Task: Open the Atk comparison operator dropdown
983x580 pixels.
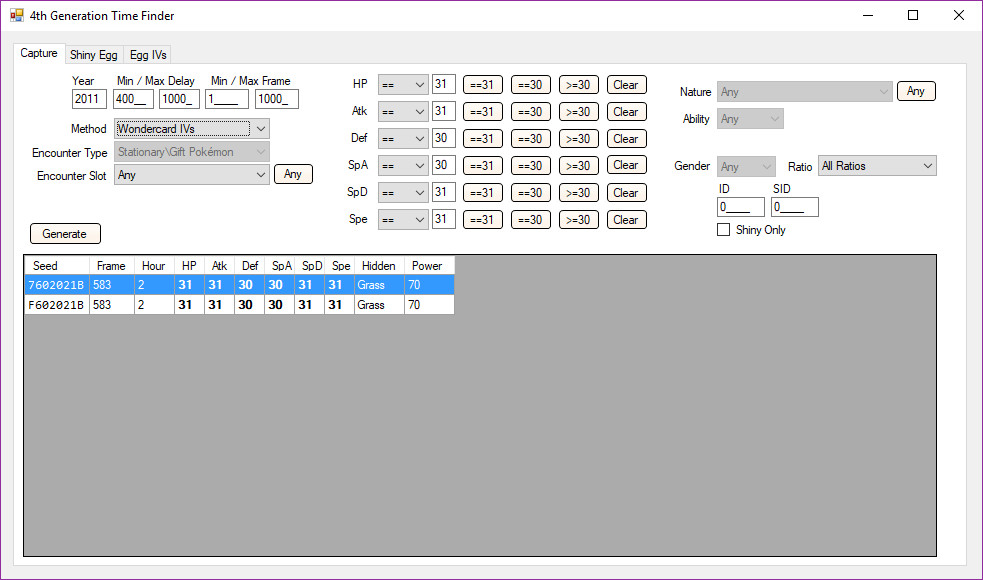Action: click(403, 112)
